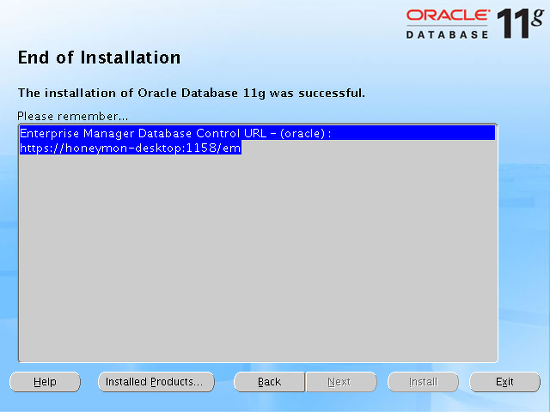Open the Help button
Screen dimensions: 550x412
(x=45, y=382)
